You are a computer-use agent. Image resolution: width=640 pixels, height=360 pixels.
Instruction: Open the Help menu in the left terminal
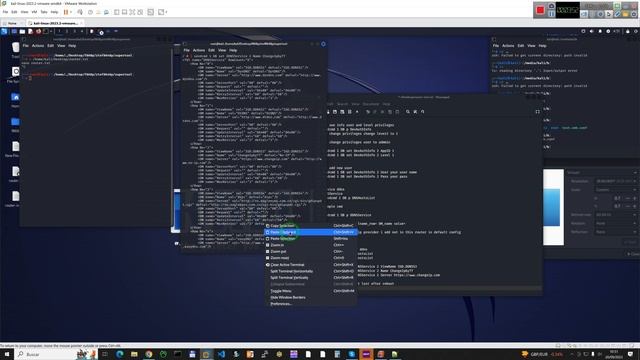tap(72, 46)
